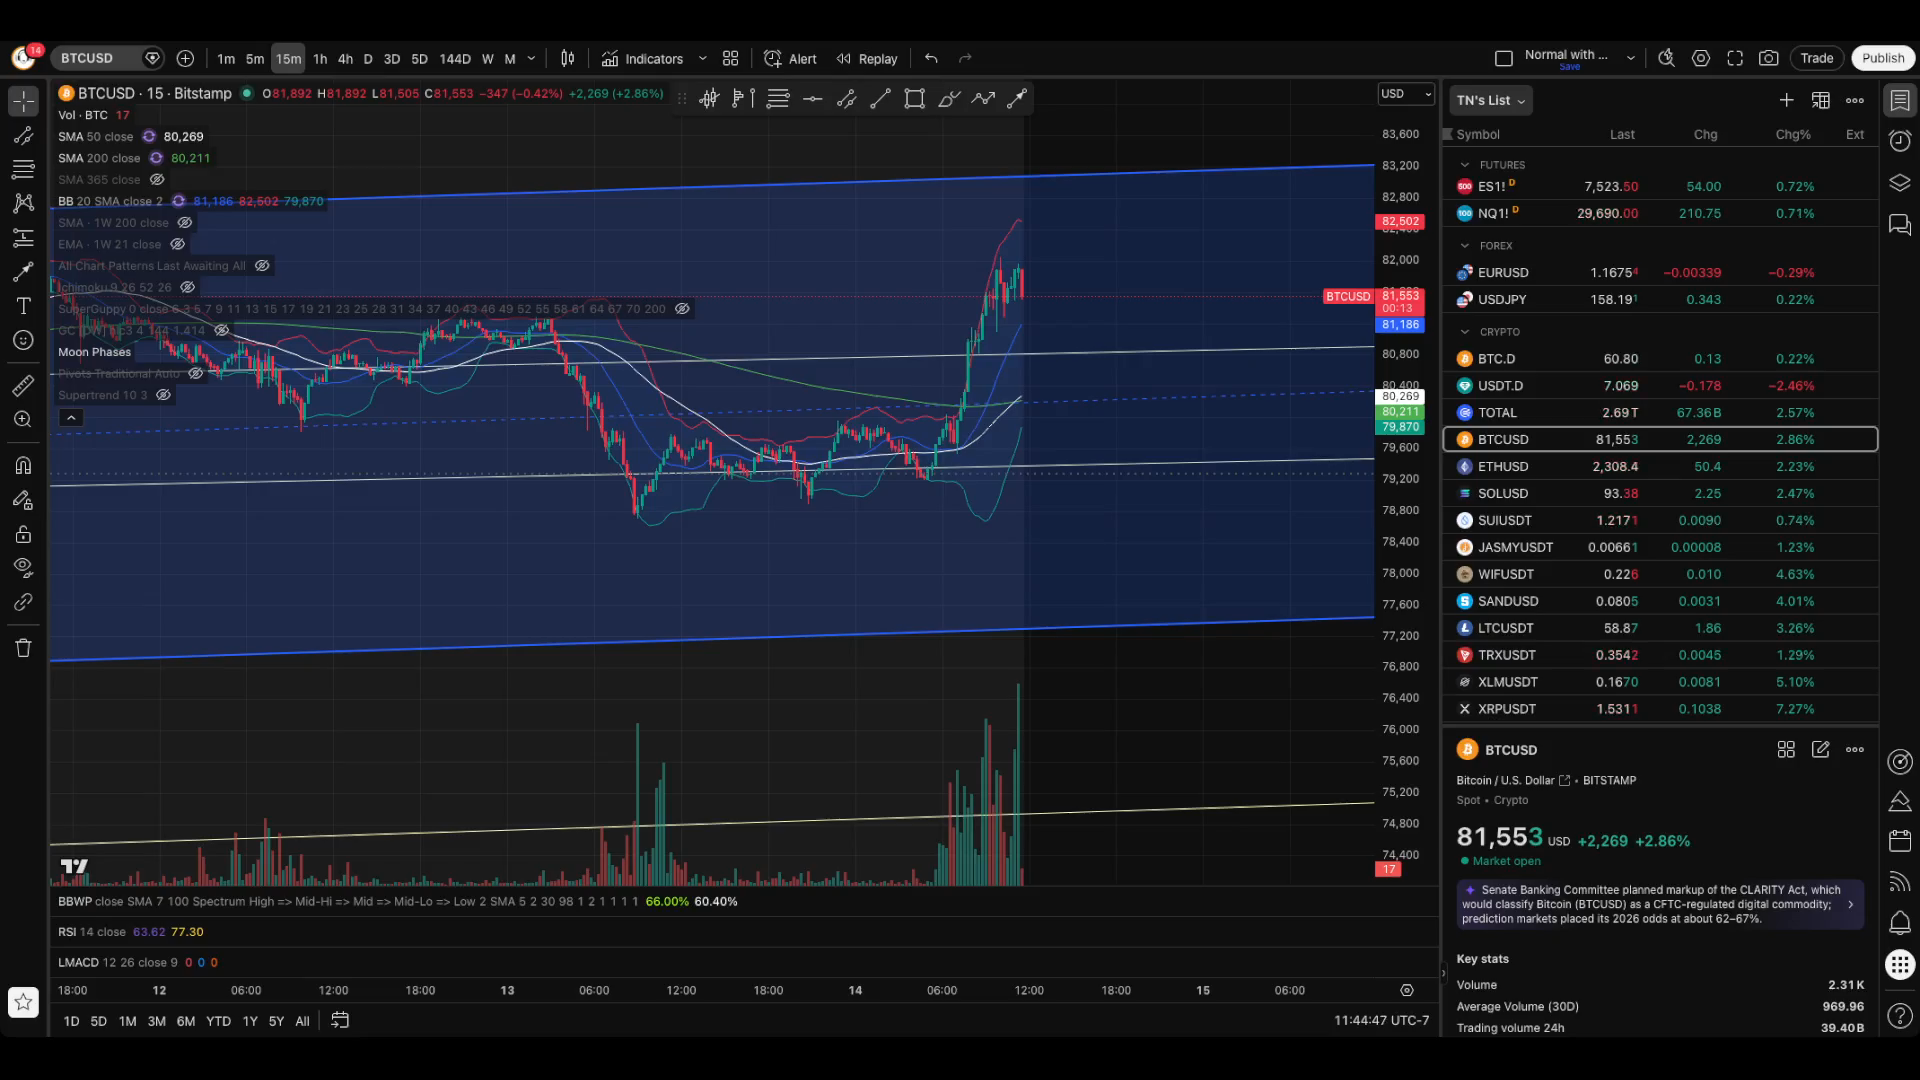Viewport: 1920px width, 1080px height.
Task: Click the Undo arrow in top toolbar
Action: tap(931, 59)
